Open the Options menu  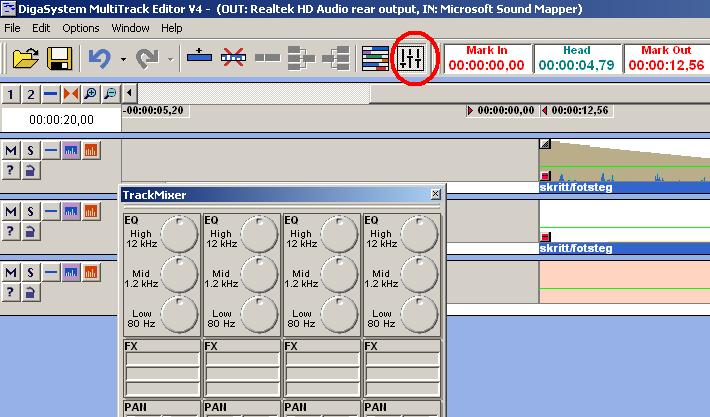[81, 28]
